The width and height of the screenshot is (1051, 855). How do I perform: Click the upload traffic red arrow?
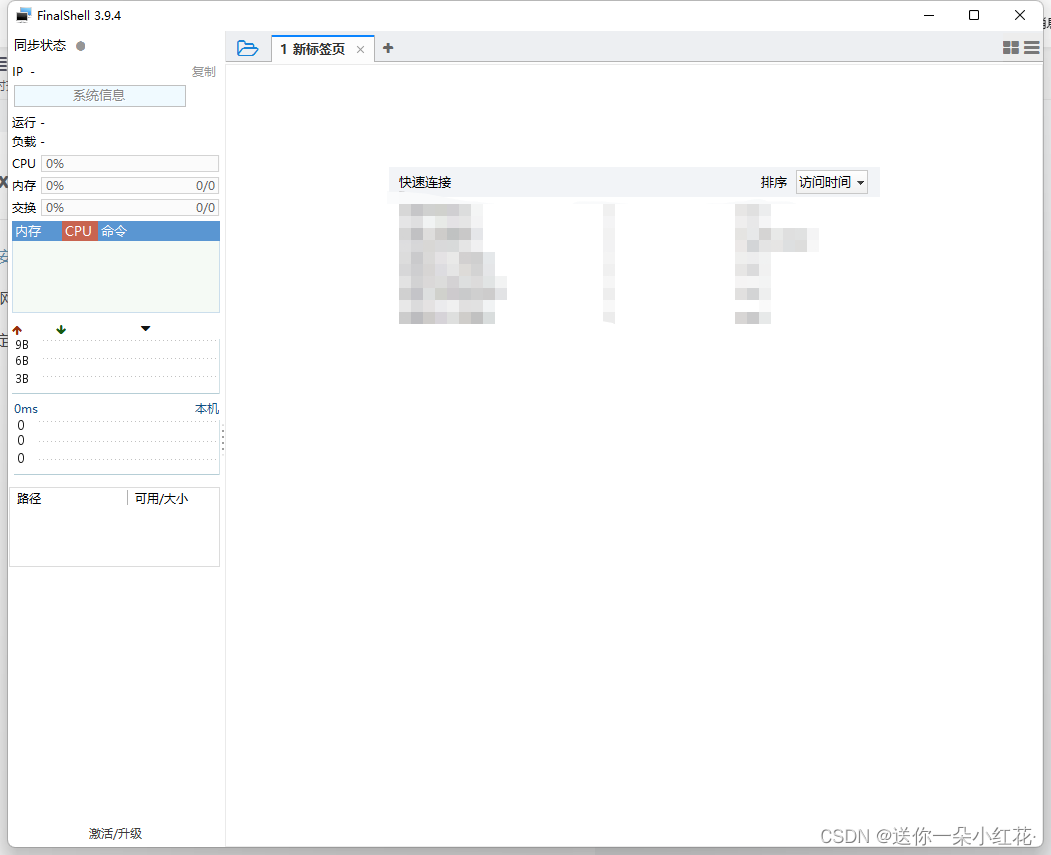click(x=17, y=330)
